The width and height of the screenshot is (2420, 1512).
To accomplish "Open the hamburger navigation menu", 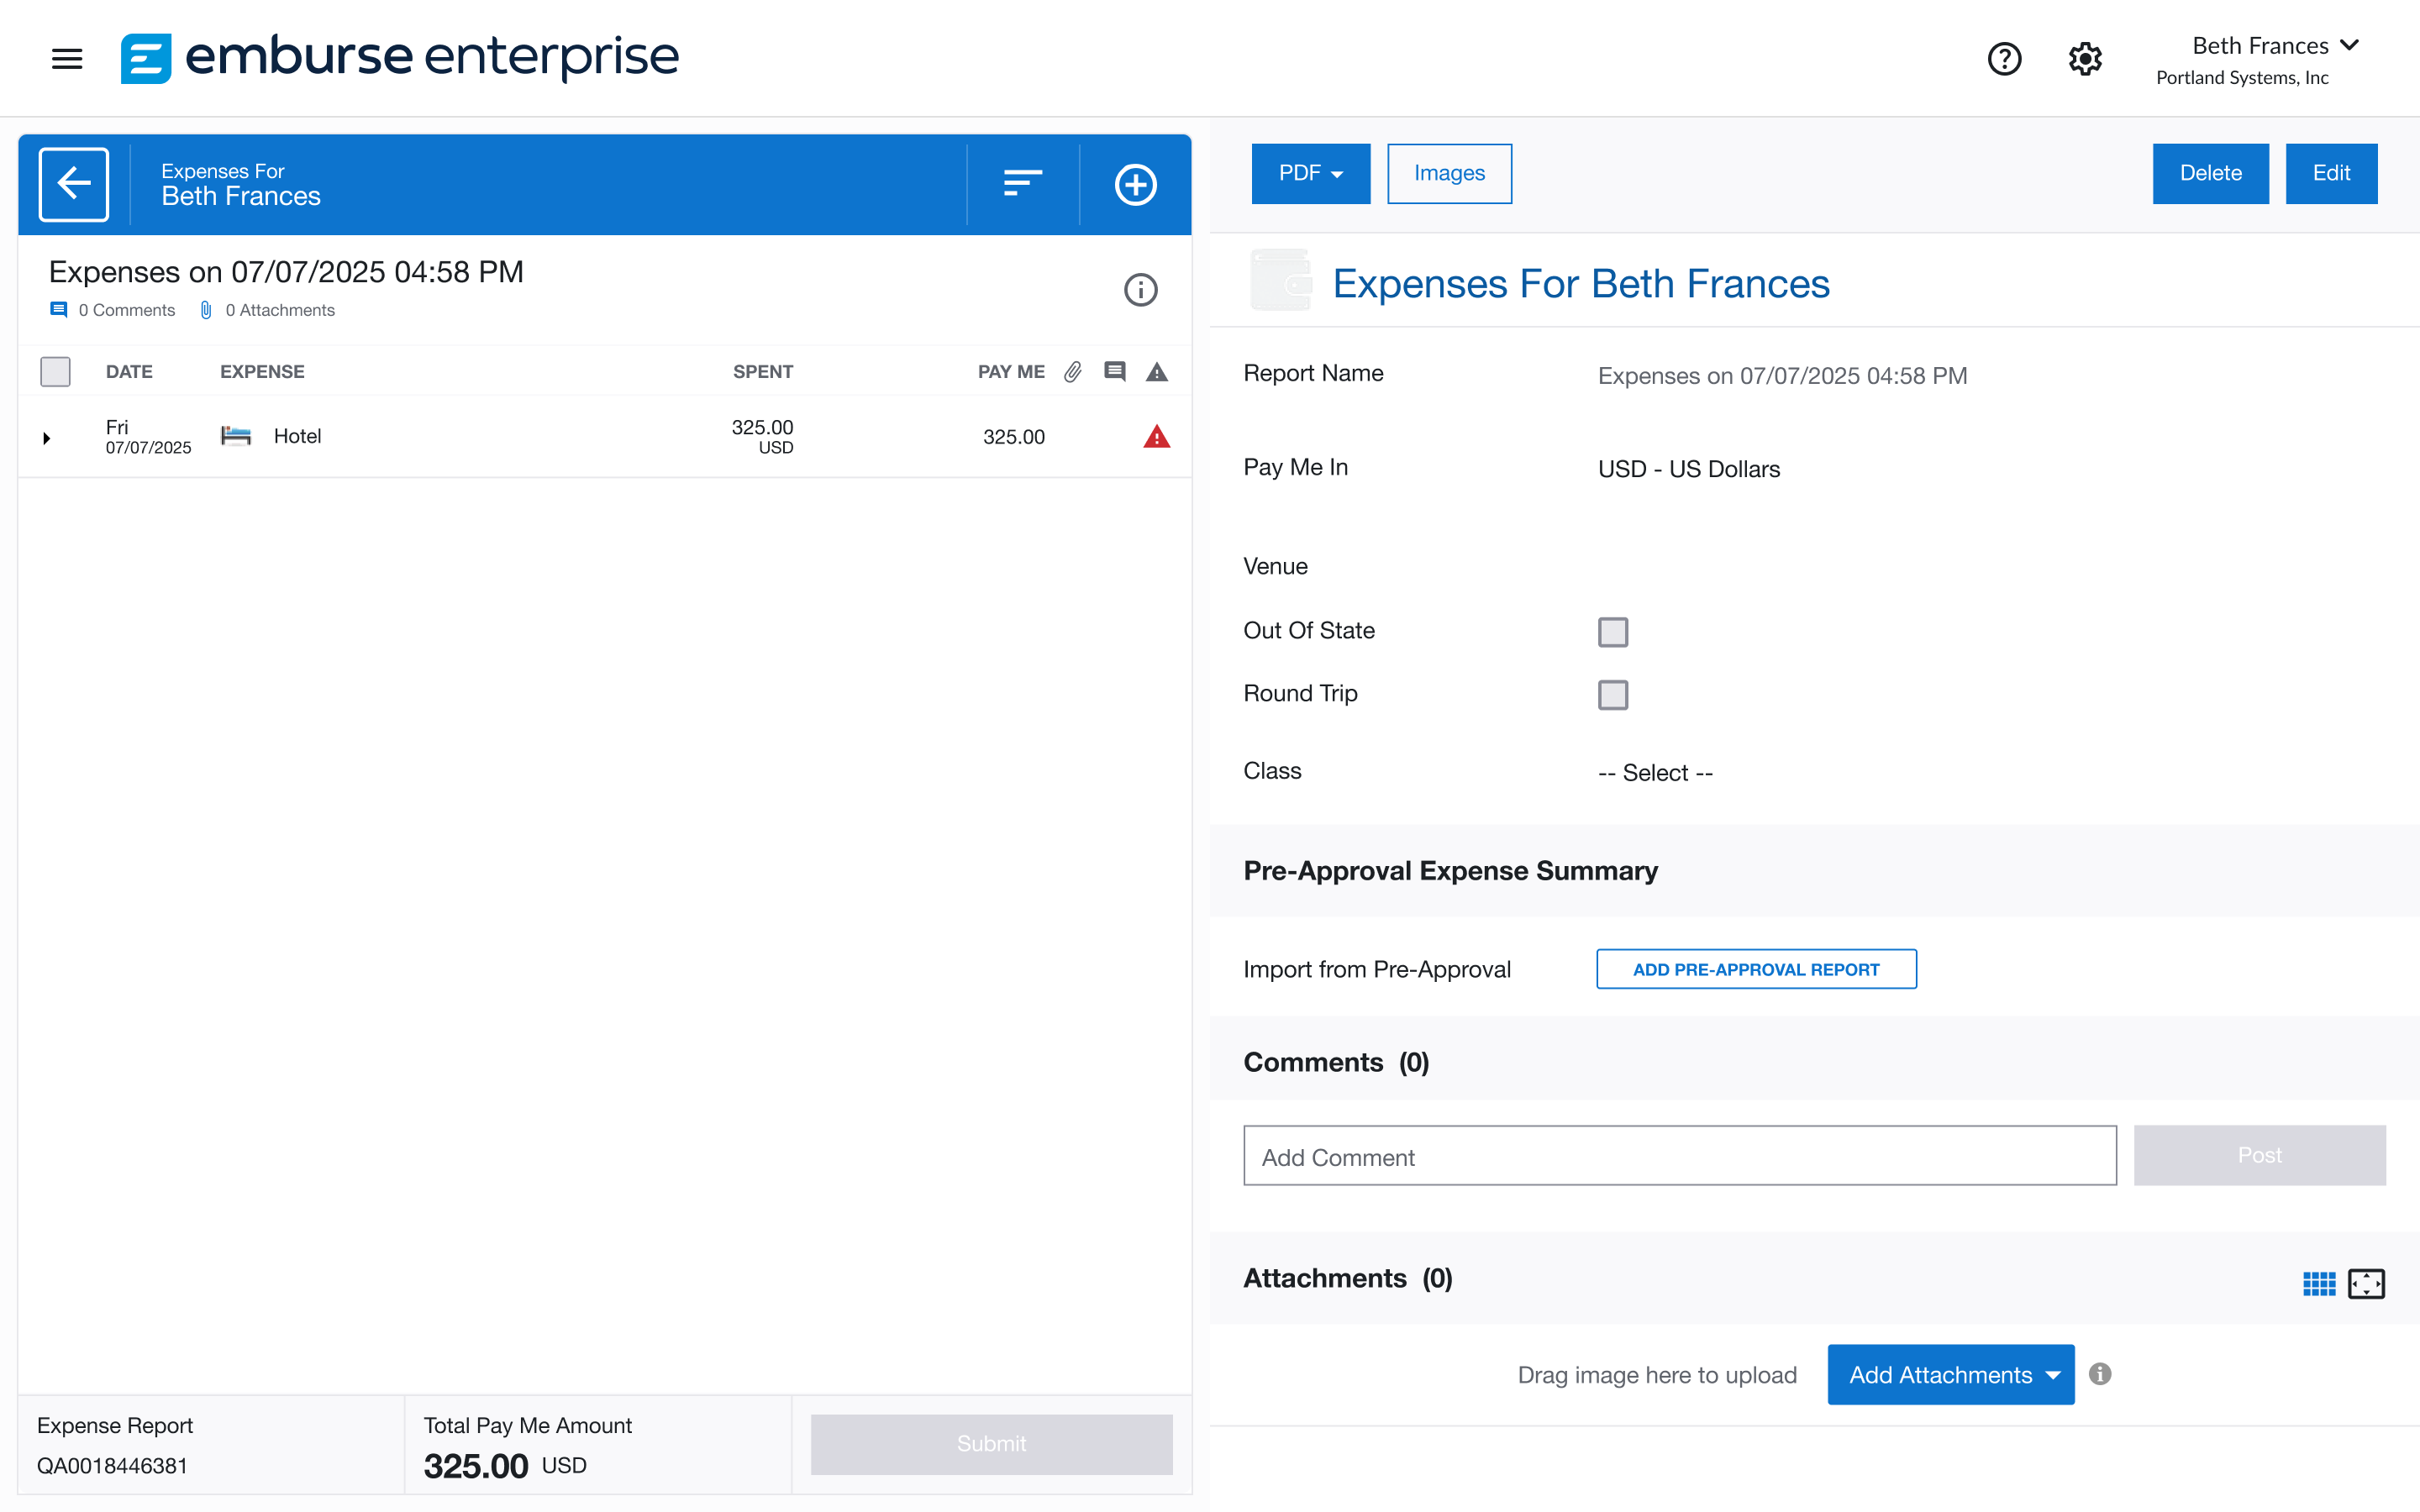I will tap(67, 59).
